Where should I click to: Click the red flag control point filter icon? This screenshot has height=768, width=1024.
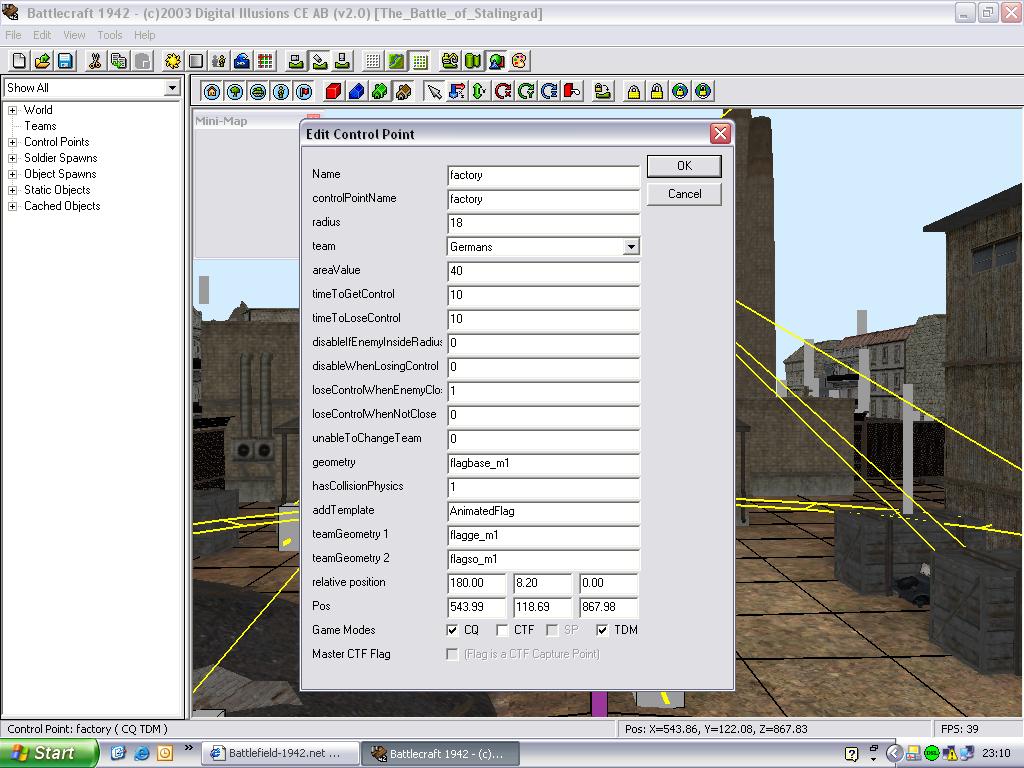coord(304,91)
